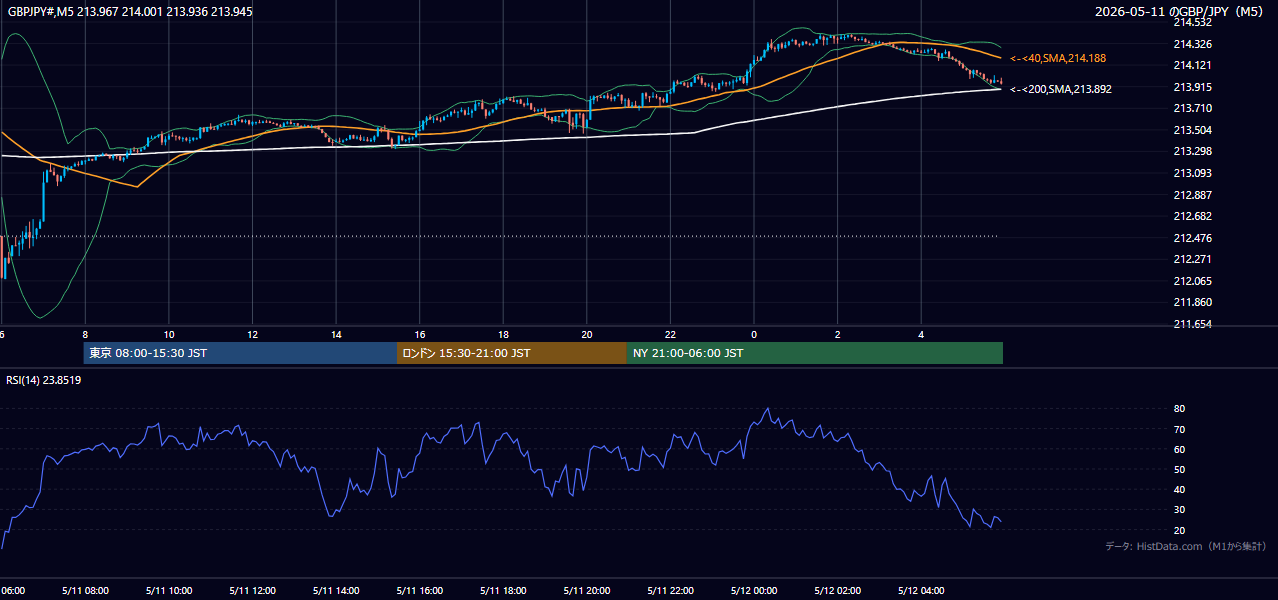
Task: Click the NY 21:00-06:00 JST session bar
Action: [815, 353]
